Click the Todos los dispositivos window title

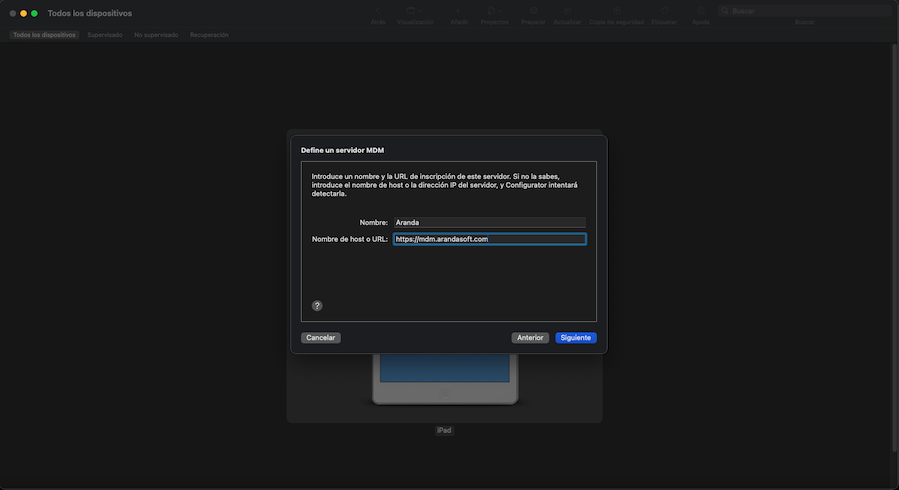click(x=89, y=13)
